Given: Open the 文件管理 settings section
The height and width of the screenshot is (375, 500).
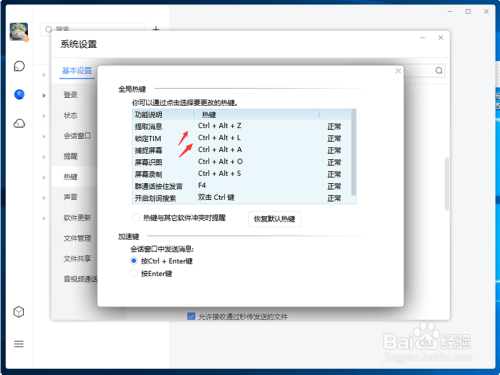Looking at the screenshot, I should coord(77,238).
